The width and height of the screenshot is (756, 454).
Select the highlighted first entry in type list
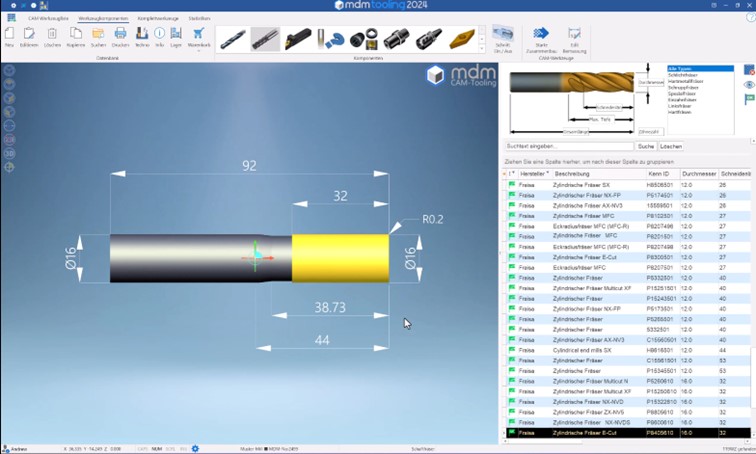(701, 69)
